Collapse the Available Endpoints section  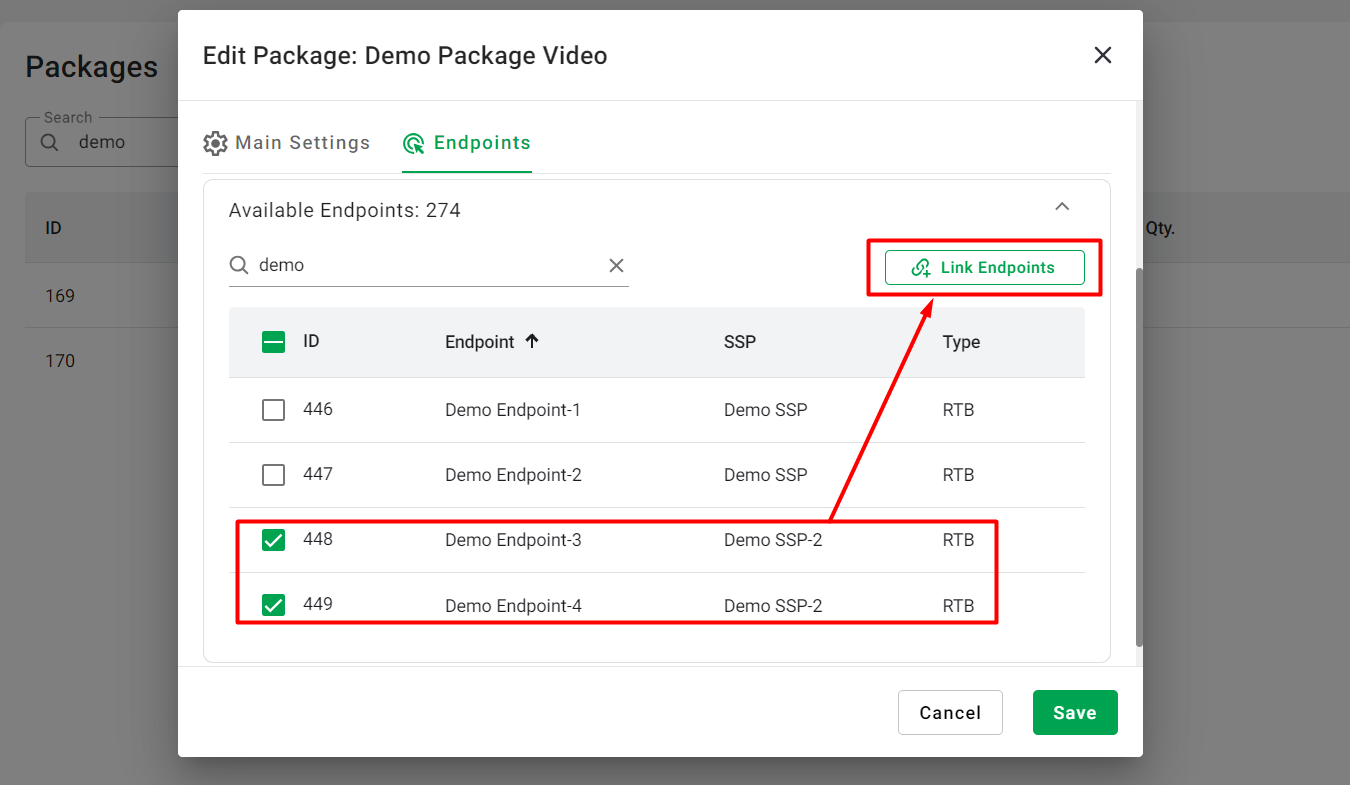(x=1062, y=207)
